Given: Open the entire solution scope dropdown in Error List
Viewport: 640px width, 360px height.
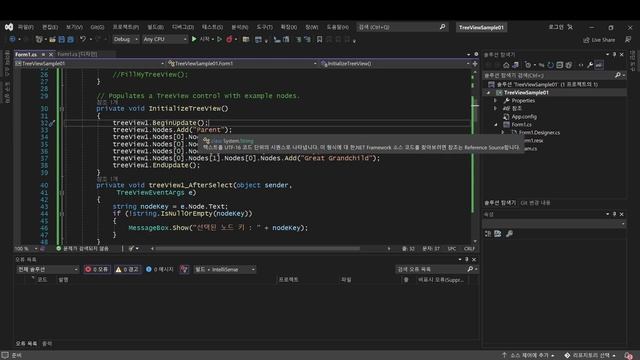Looking at the screenshot, I should (x=47, y=269).
